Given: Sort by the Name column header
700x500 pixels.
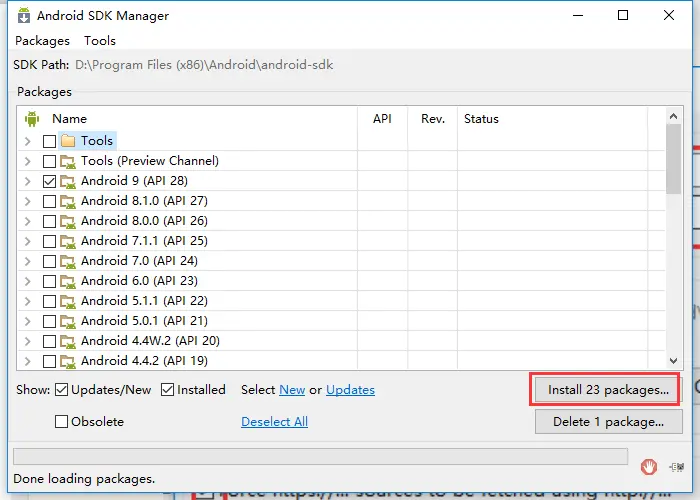Looking at the screenshot, I should [69, 119].
